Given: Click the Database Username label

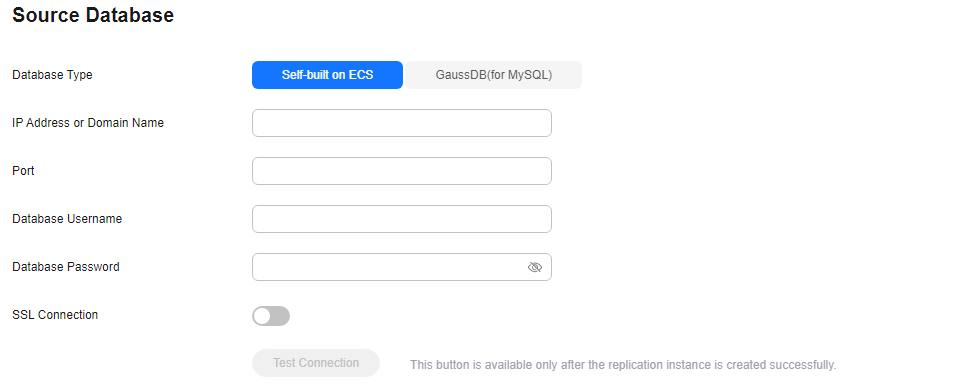Looking at the screenshot, I should [67, 219].
